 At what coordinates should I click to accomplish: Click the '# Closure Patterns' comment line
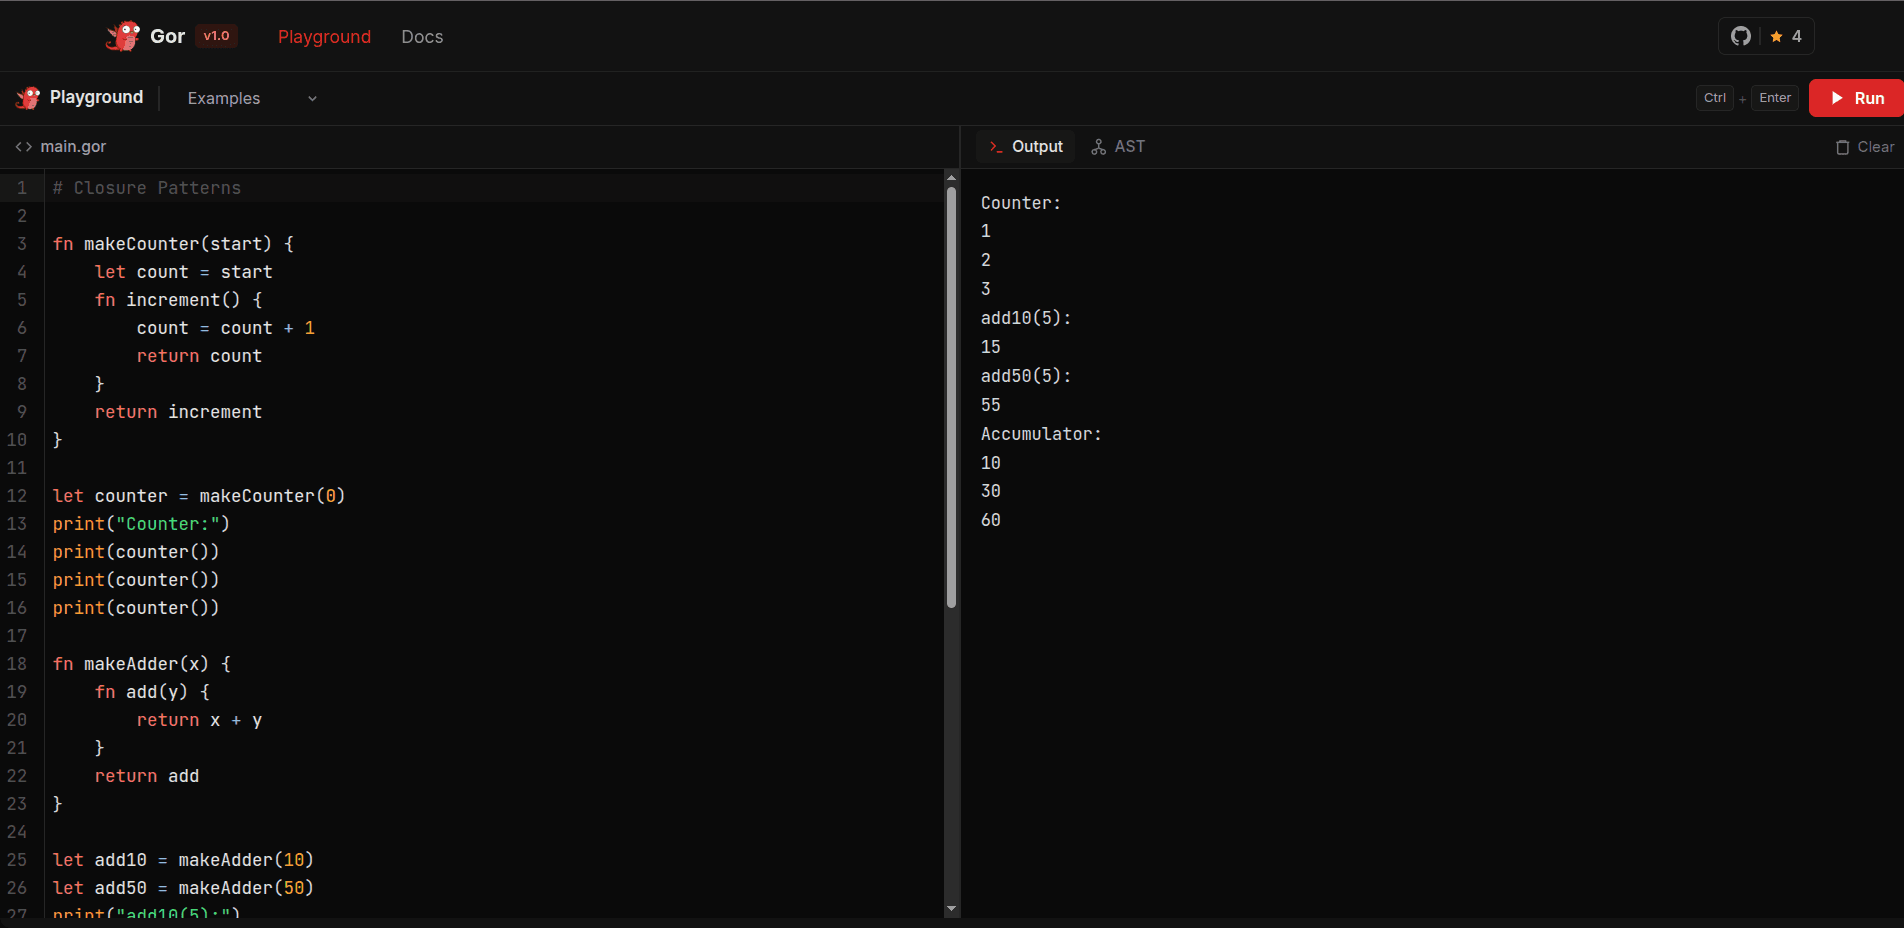(147, 188)
